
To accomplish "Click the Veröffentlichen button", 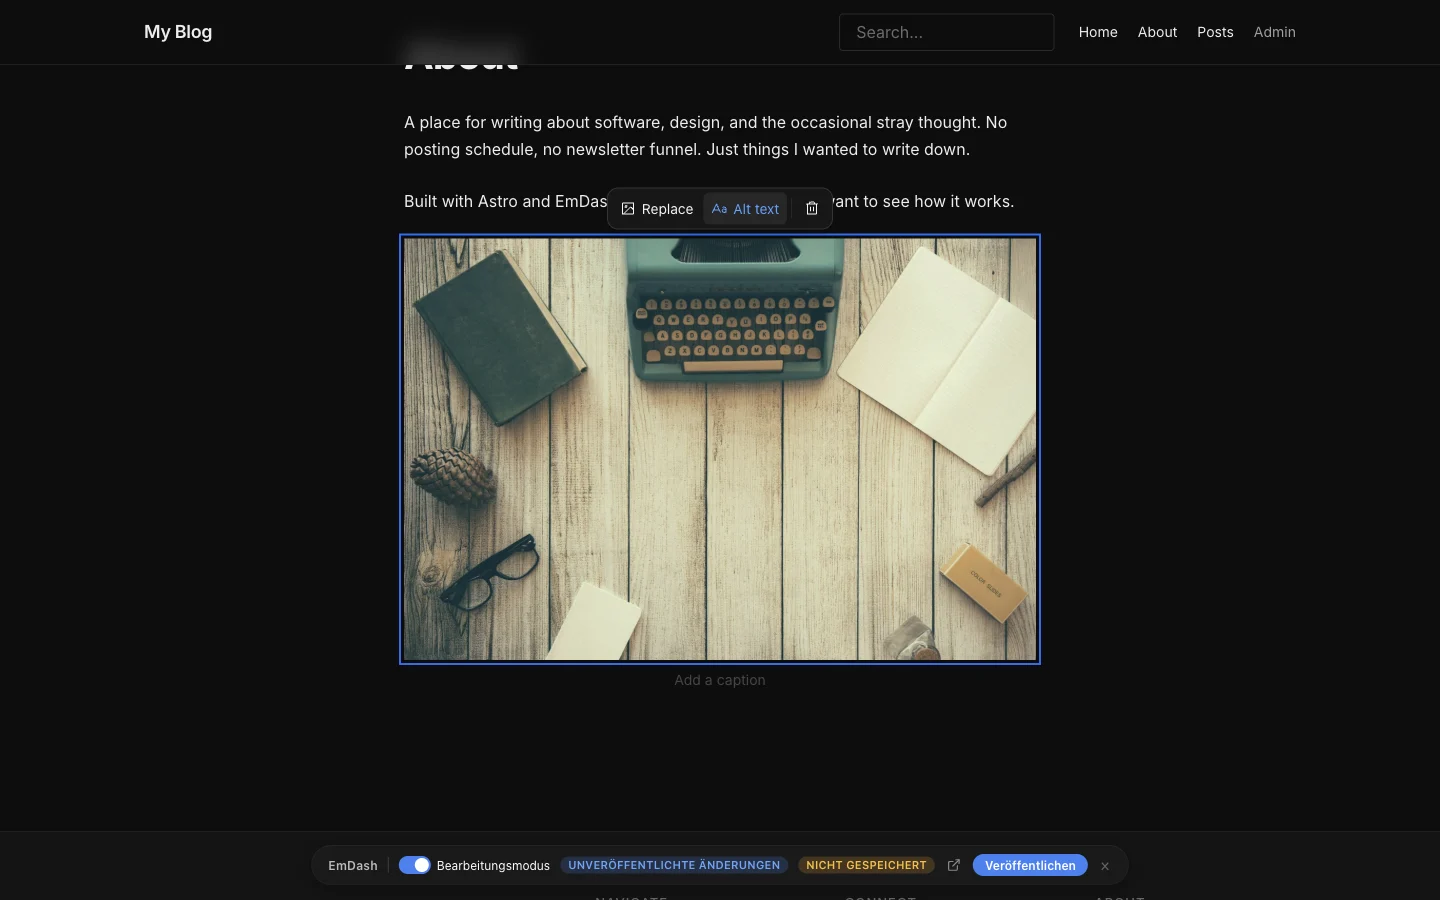I will 1030,865.
